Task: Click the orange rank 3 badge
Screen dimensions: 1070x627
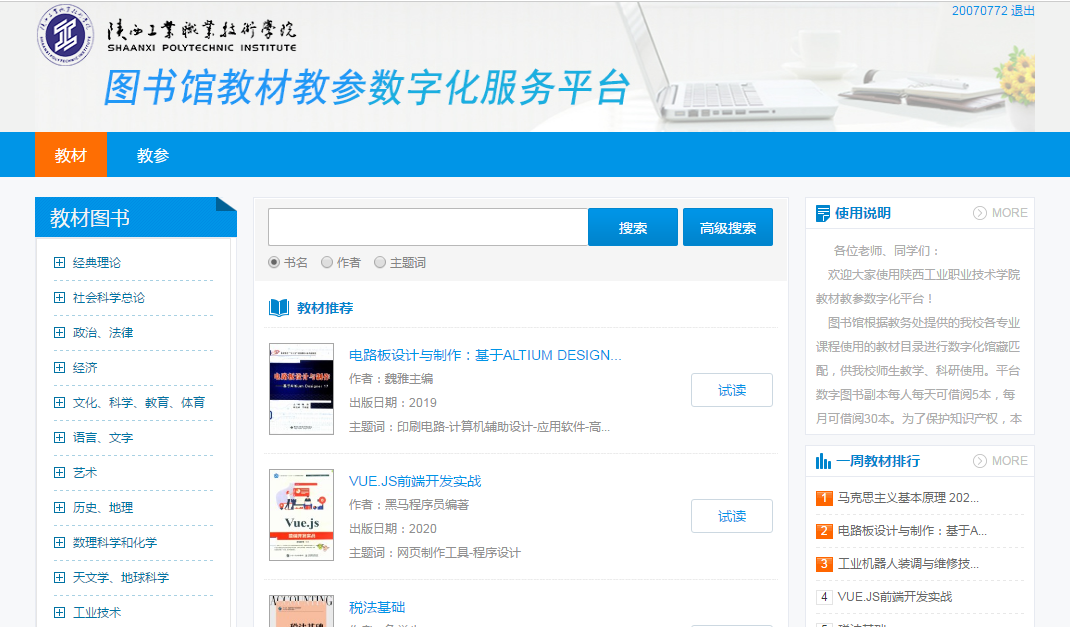Action: [824, 564]
